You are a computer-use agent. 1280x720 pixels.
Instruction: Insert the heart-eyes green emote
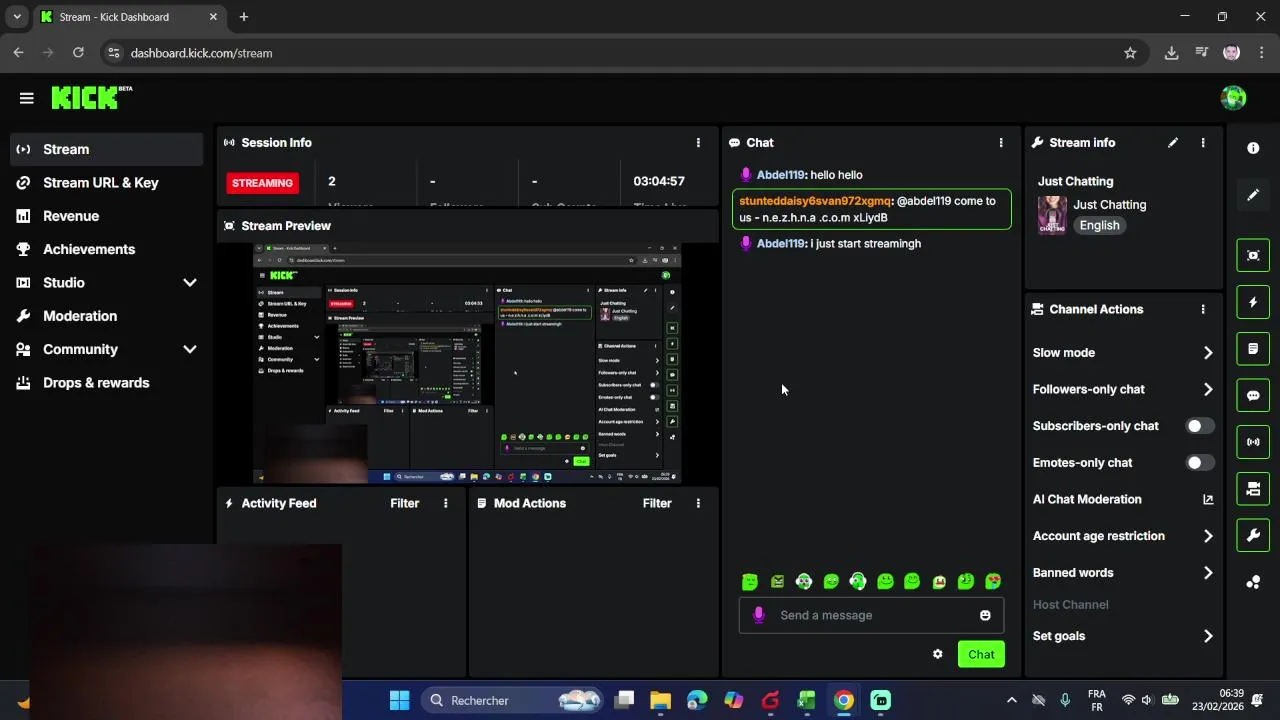coord(993,581)
